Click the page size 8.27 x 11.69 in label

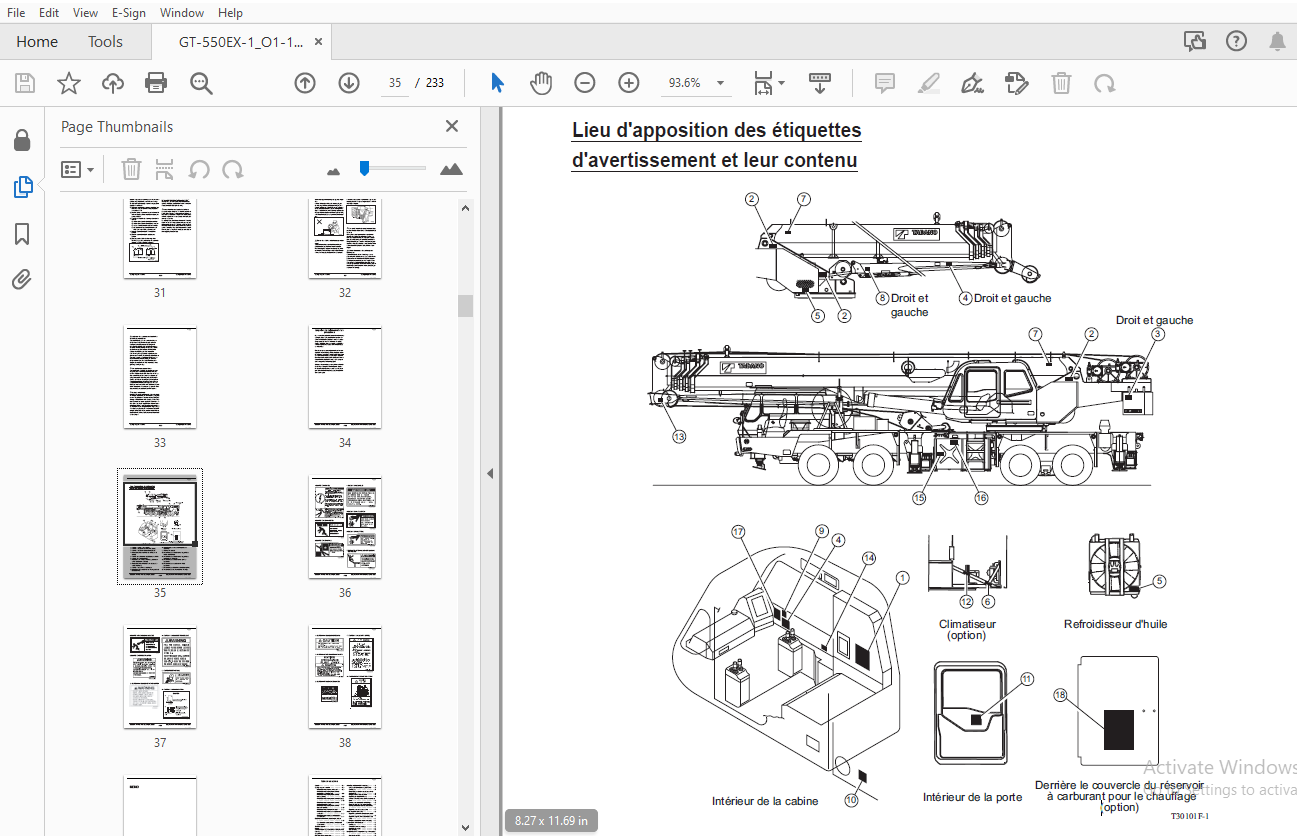pos(551,821)
